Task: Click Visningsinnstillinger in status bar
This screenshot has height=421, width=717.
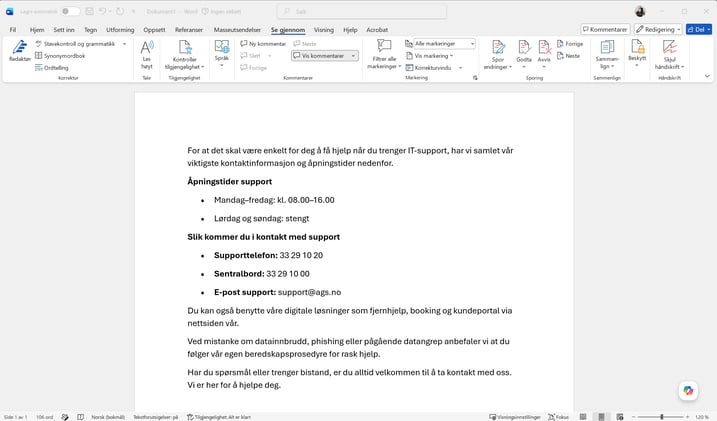Action: coord(515,417)
